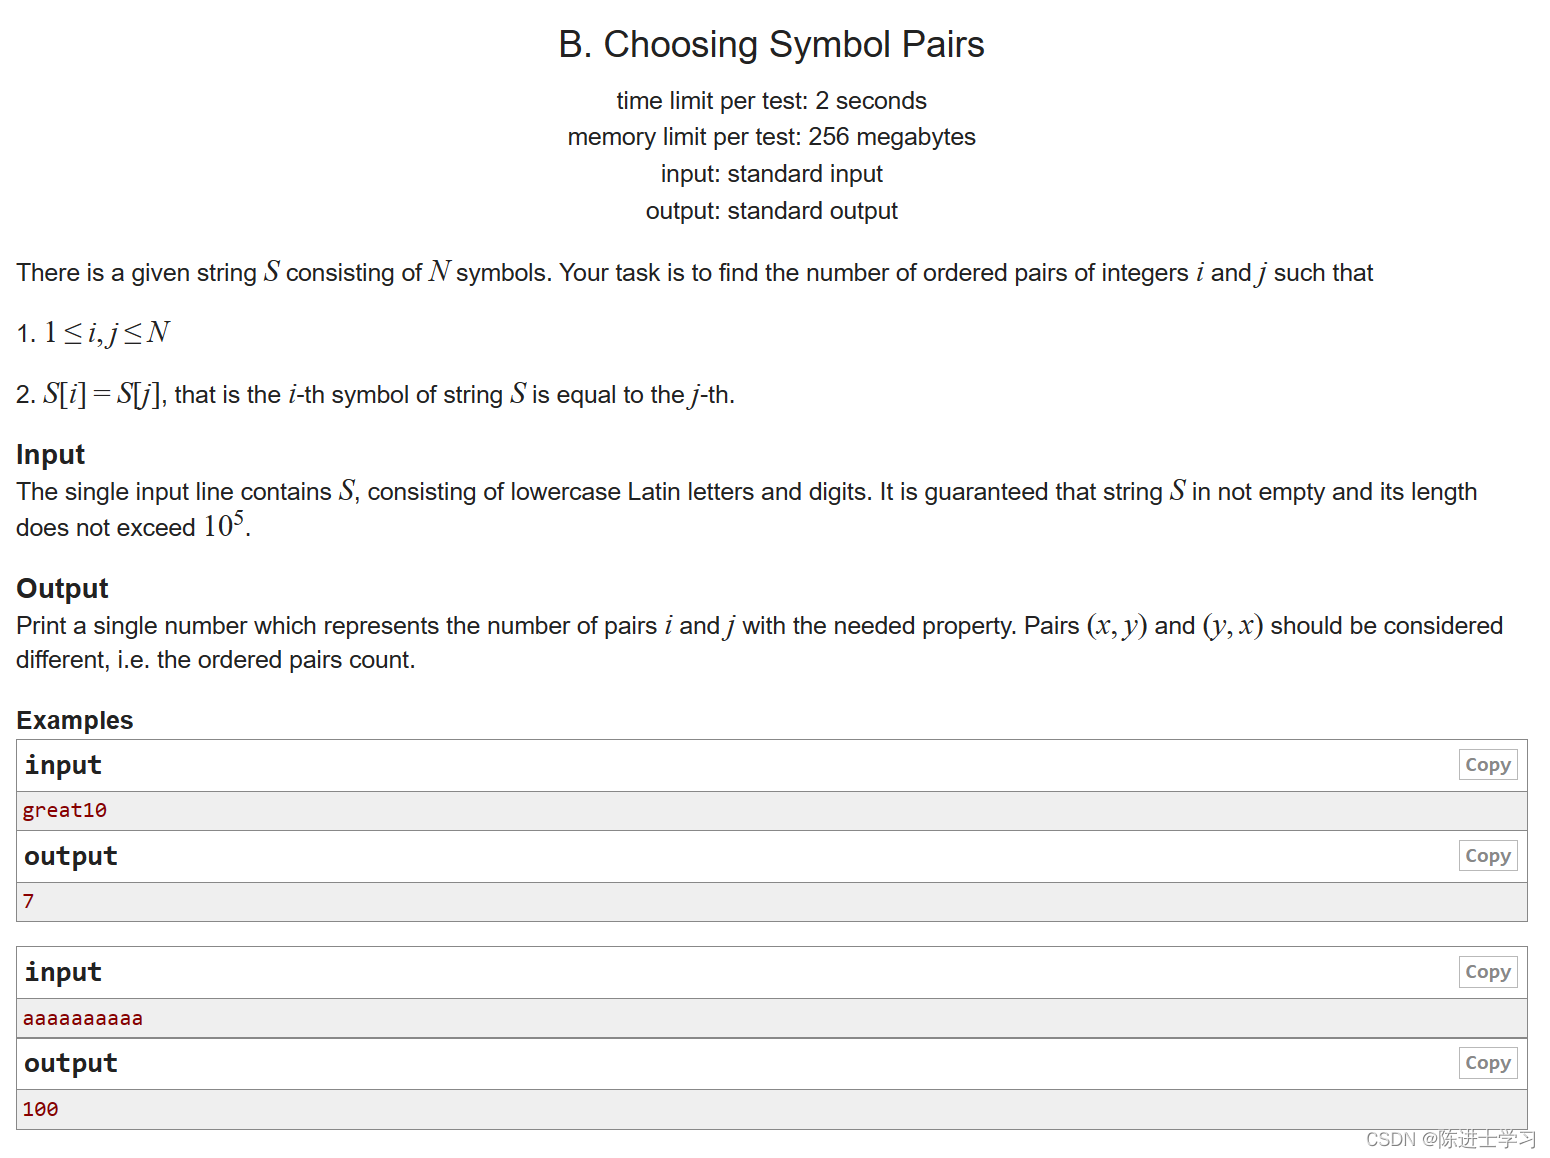Select the output value 7
The width and height of the screenshot is (1550, 1158).
tap(27, 901)
